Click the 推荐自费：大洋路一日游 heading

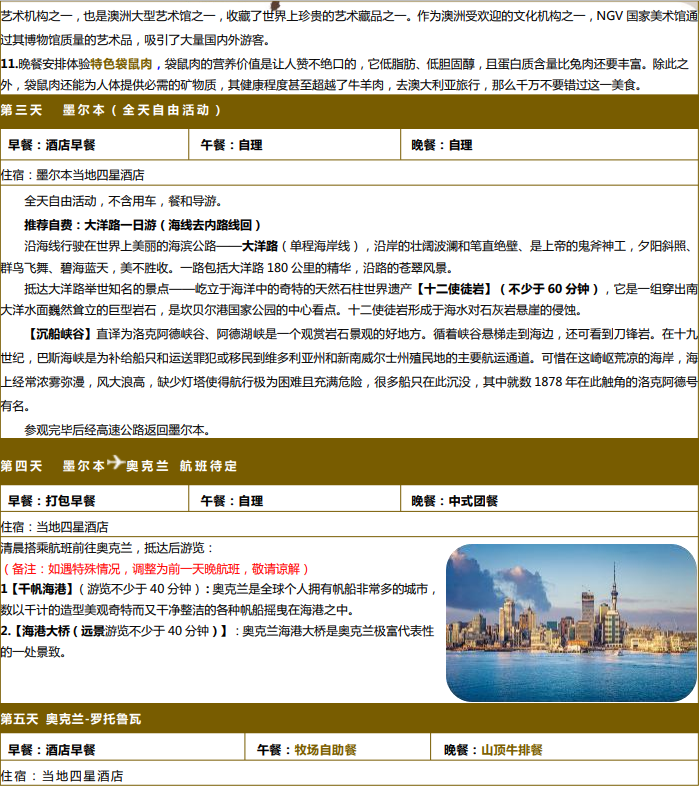coord(142,225)
